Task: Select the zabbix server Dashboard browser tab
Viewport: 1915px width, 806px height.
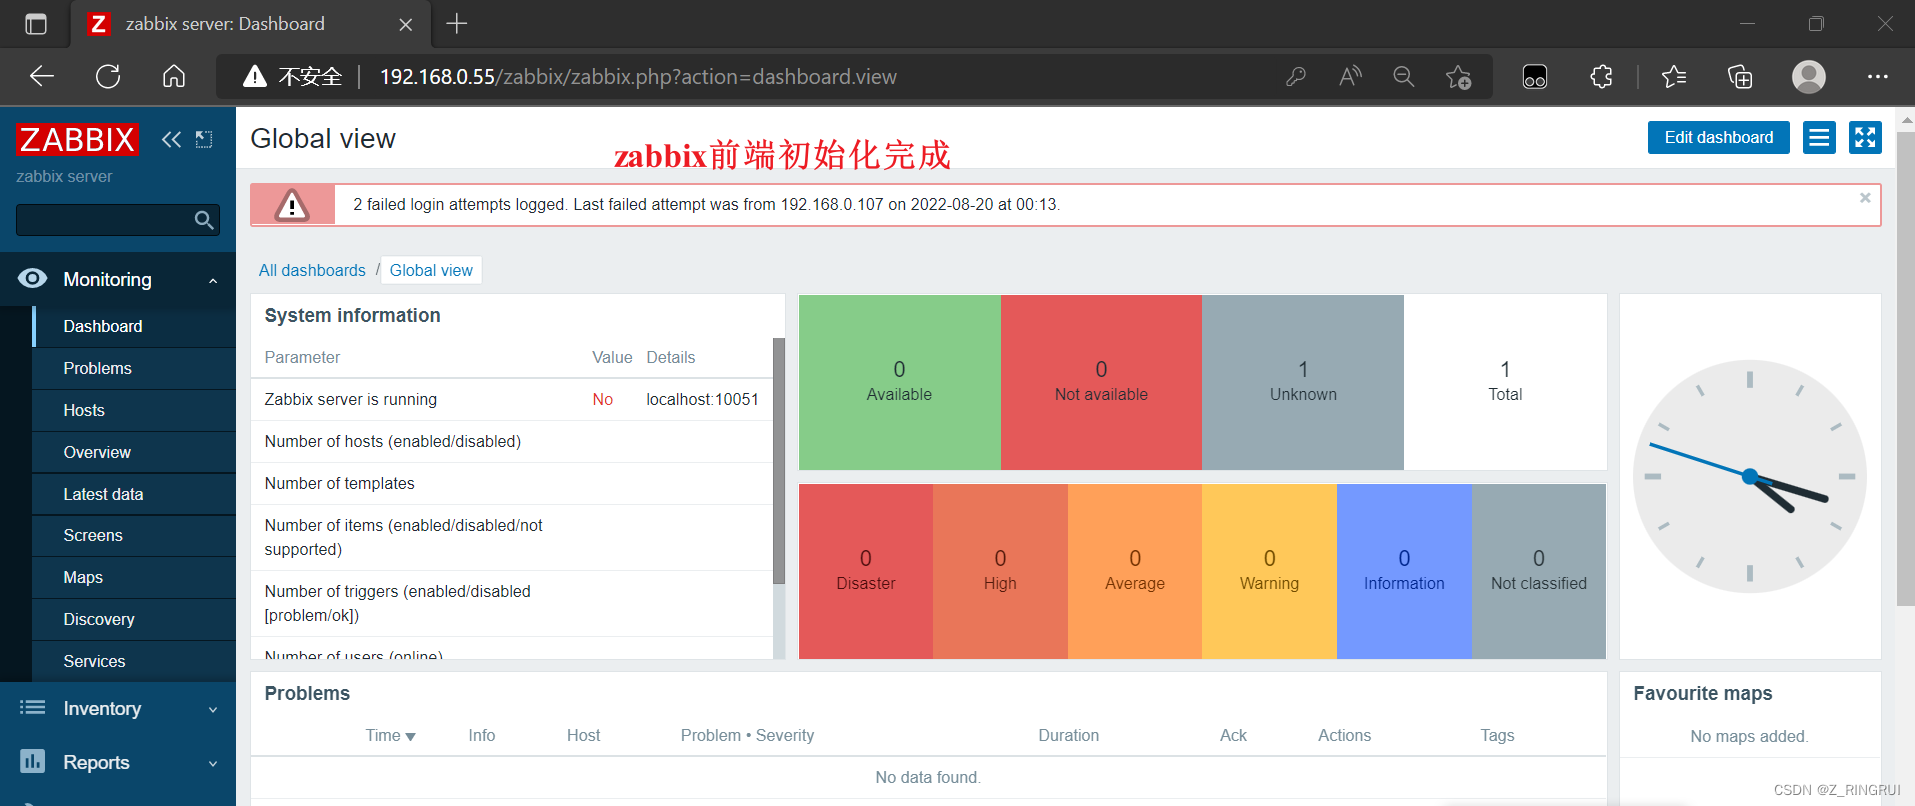Action: pos(250,24)
